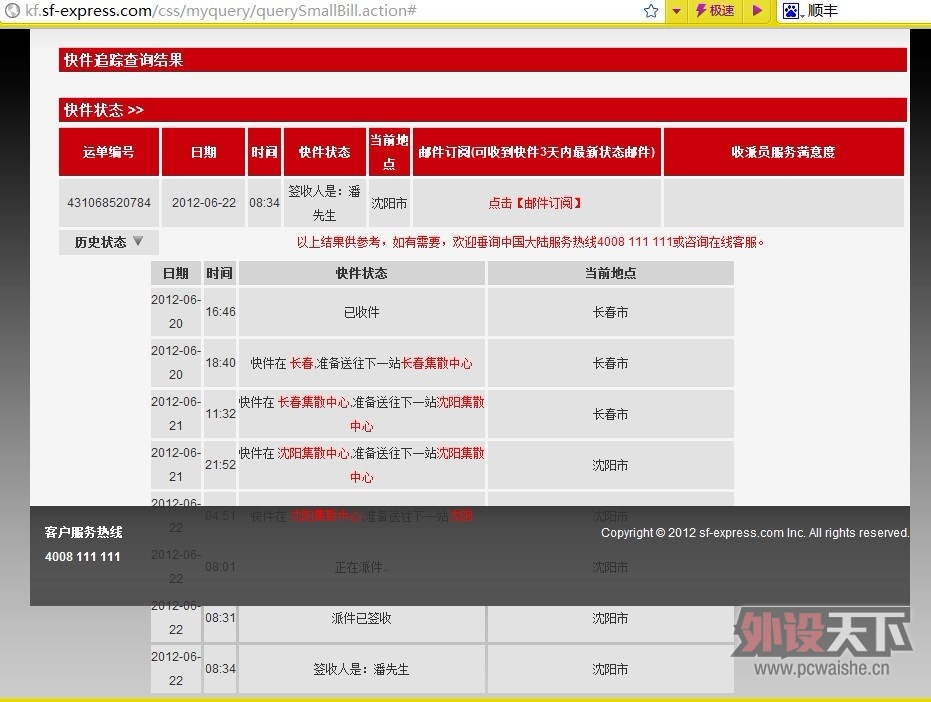Click the 已收件 status cell
This screenshot has height=702, width=931.
(362, 312)
